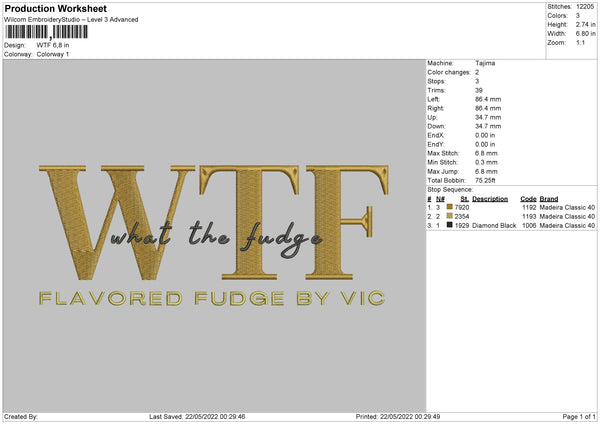Click stitch count 7920 in stop sequence
Viewport: 600px width, 424px height.
[x=462, y=207]
